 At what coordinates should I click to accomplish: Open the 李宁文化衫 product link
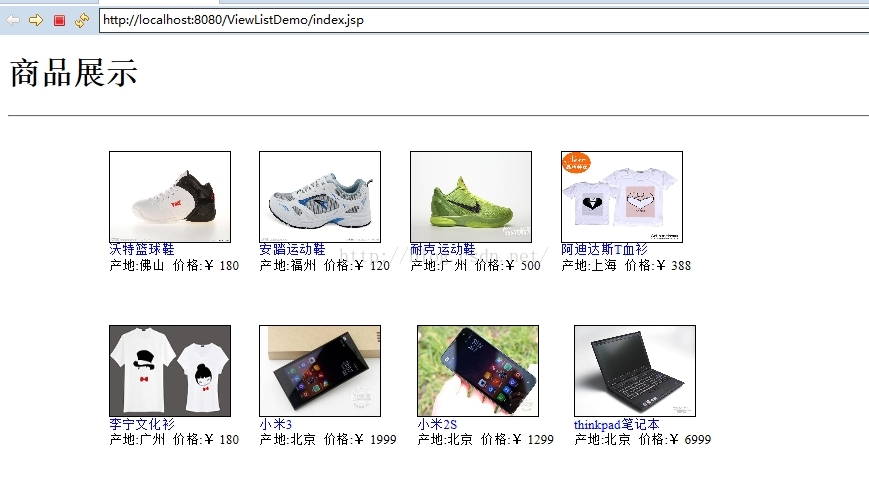click(142, 424)
